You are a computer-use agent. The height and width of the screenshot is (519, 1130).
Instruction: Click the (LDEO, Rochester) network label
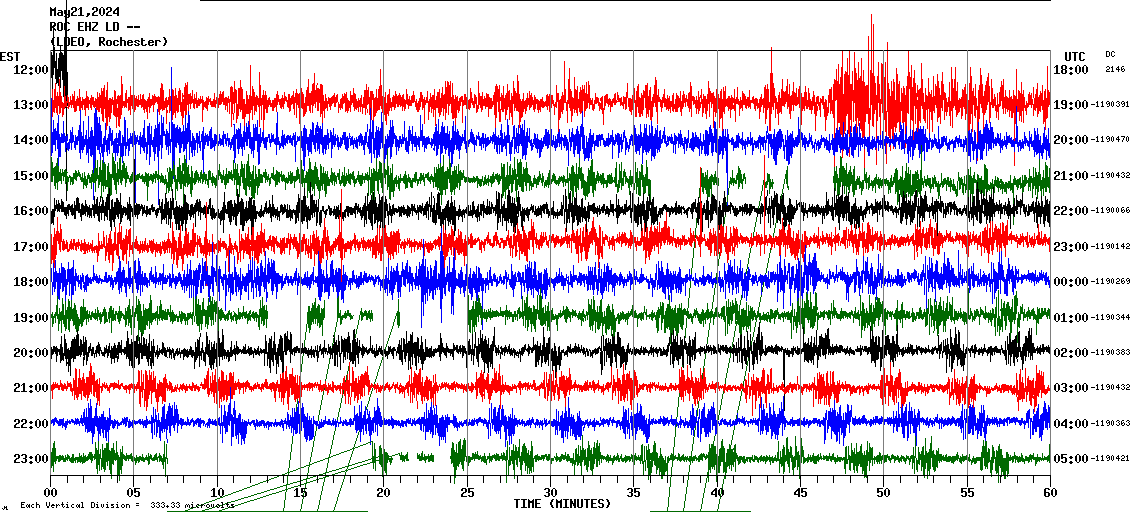tap(109, 42)
